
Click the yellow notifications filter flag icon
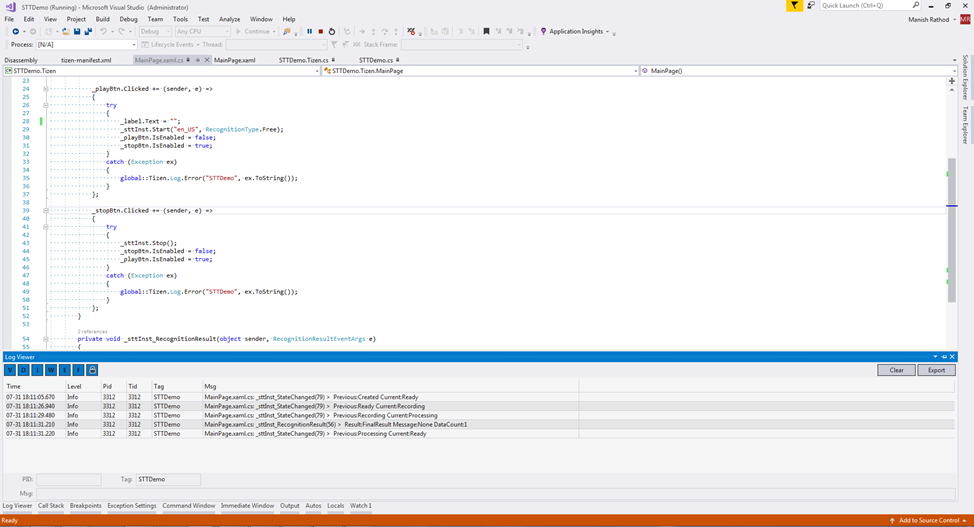coord(794,6)
